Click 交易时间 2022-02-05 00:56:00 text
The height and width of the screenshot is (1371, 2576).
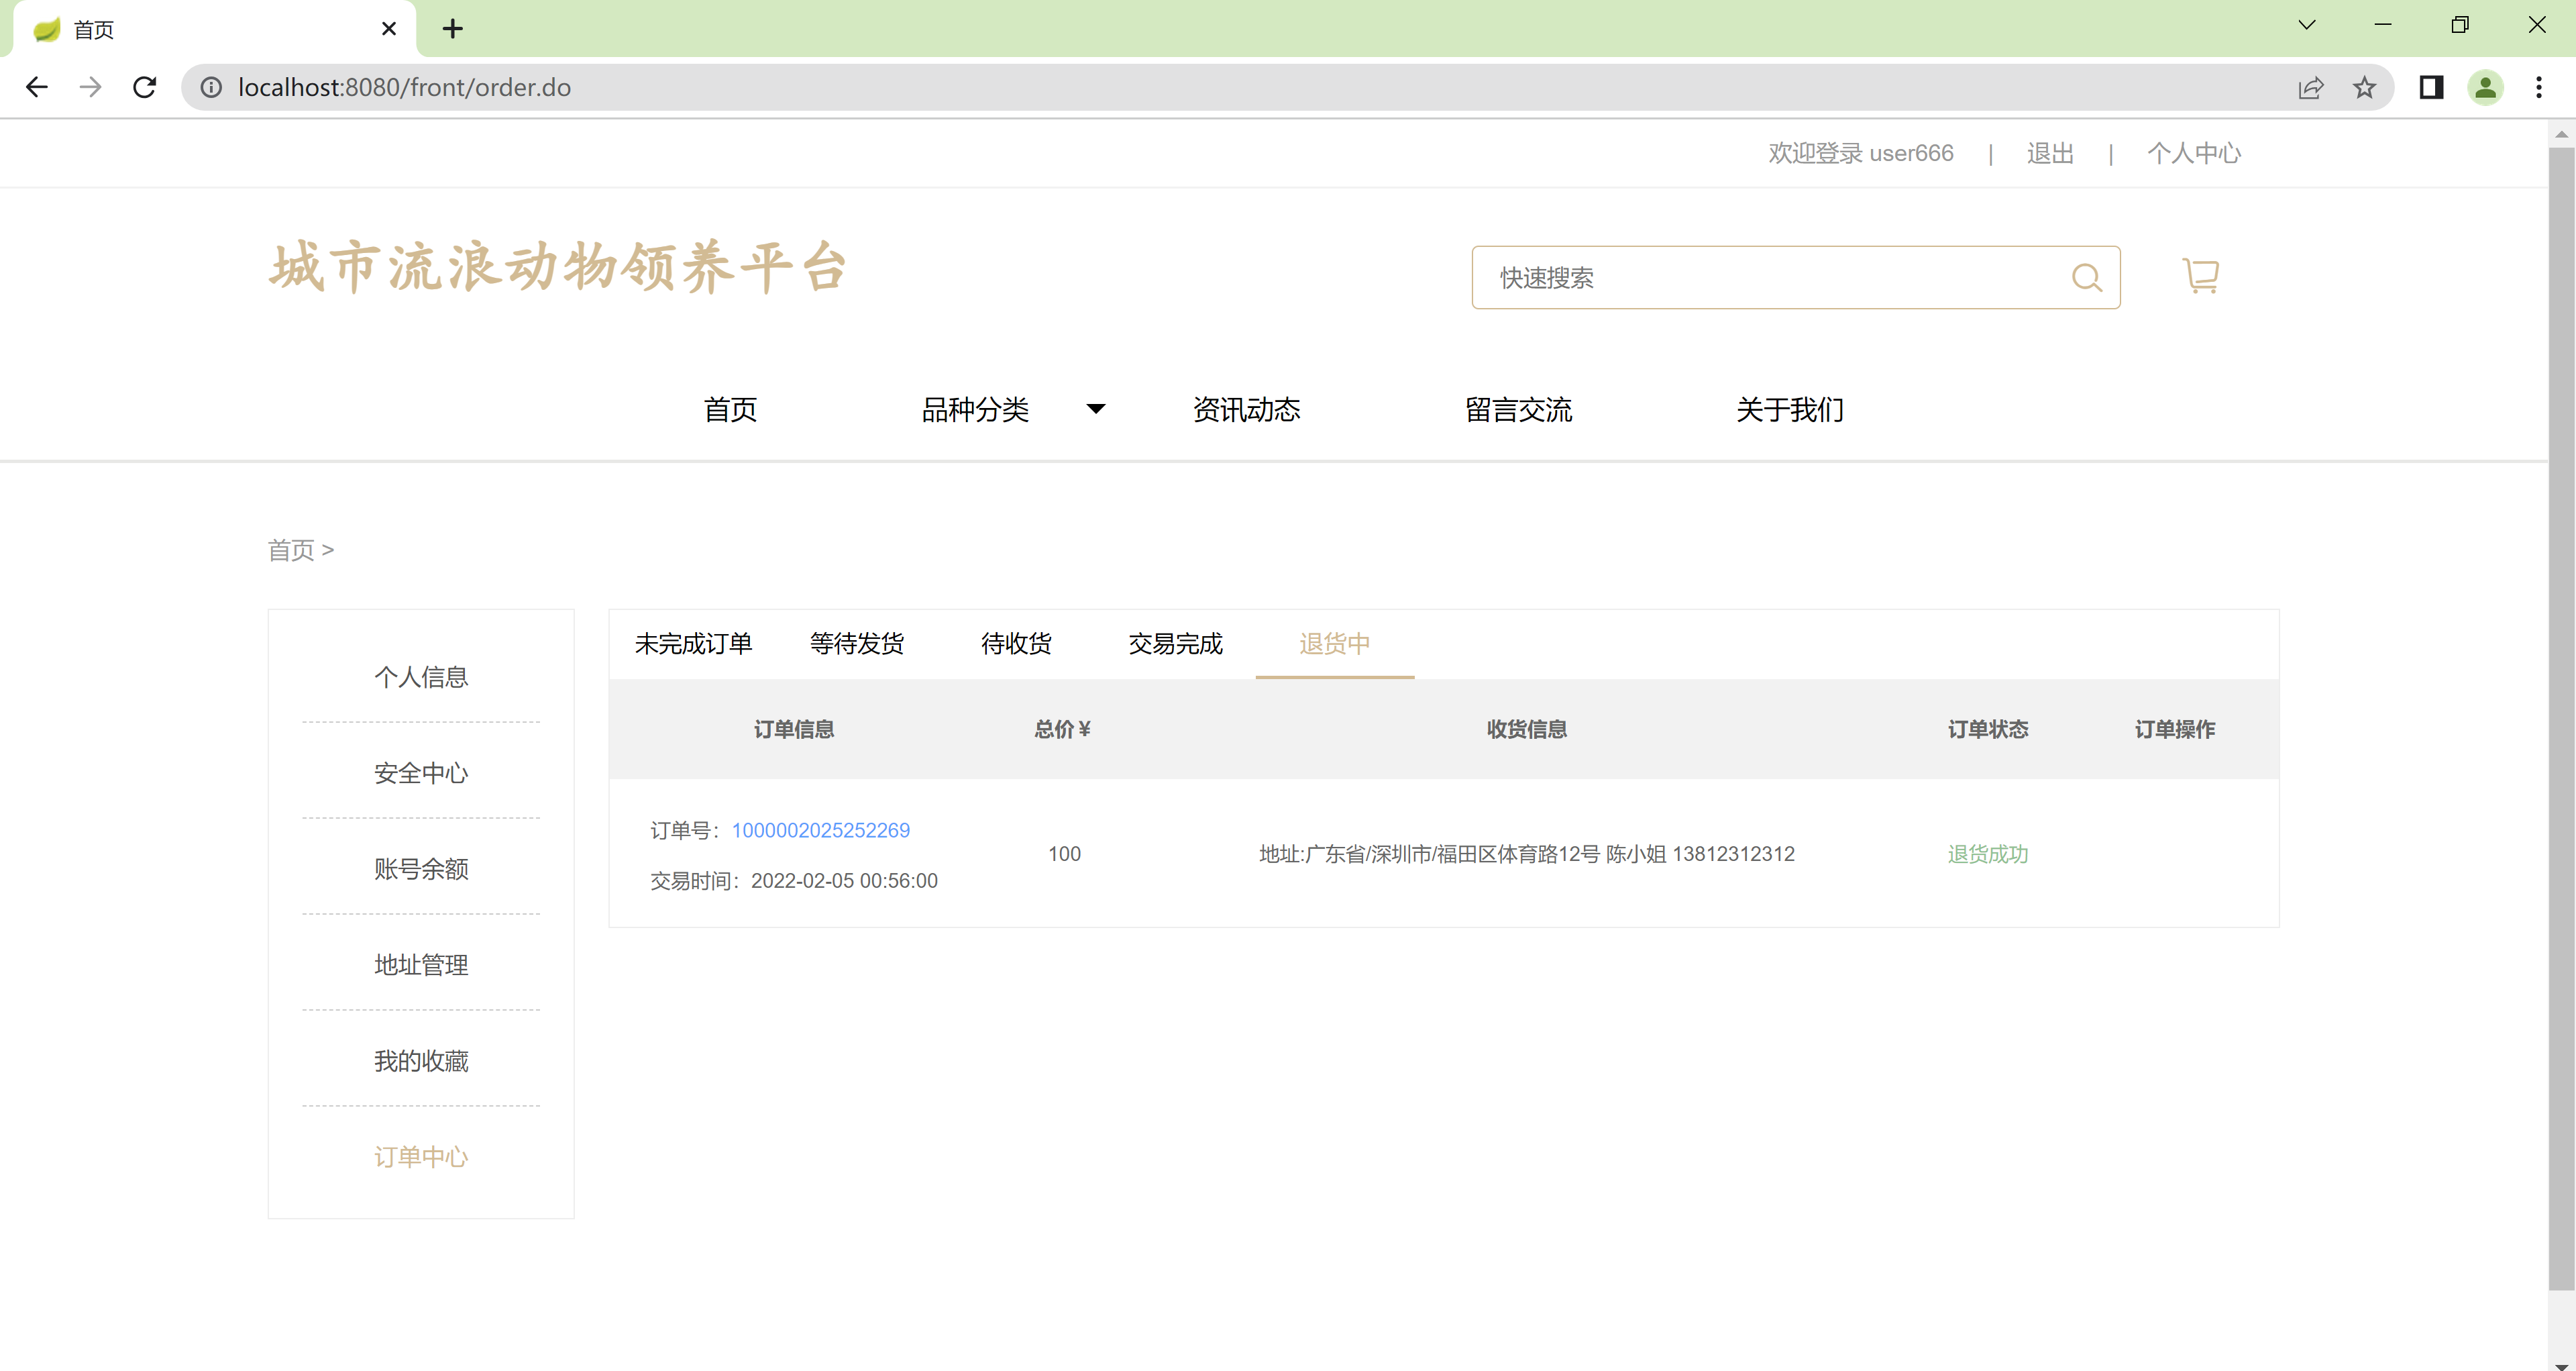(793, 881)
